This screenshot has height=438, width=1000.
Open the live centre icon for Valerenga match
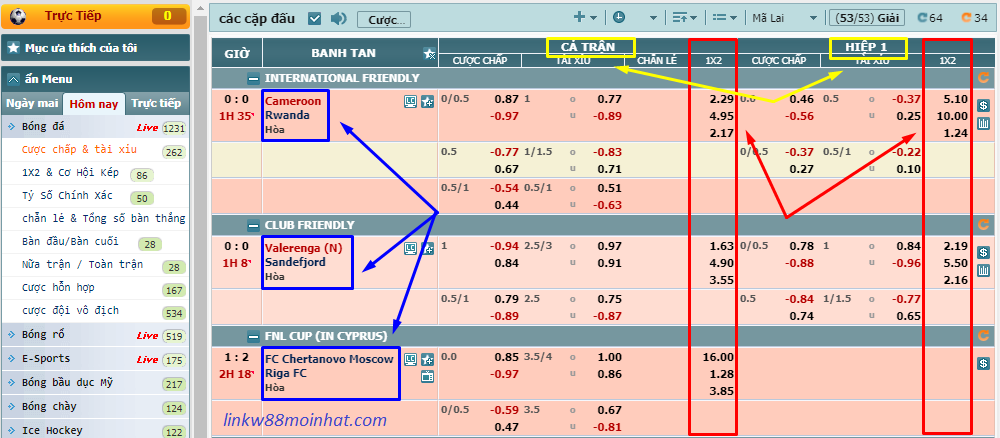411,249
